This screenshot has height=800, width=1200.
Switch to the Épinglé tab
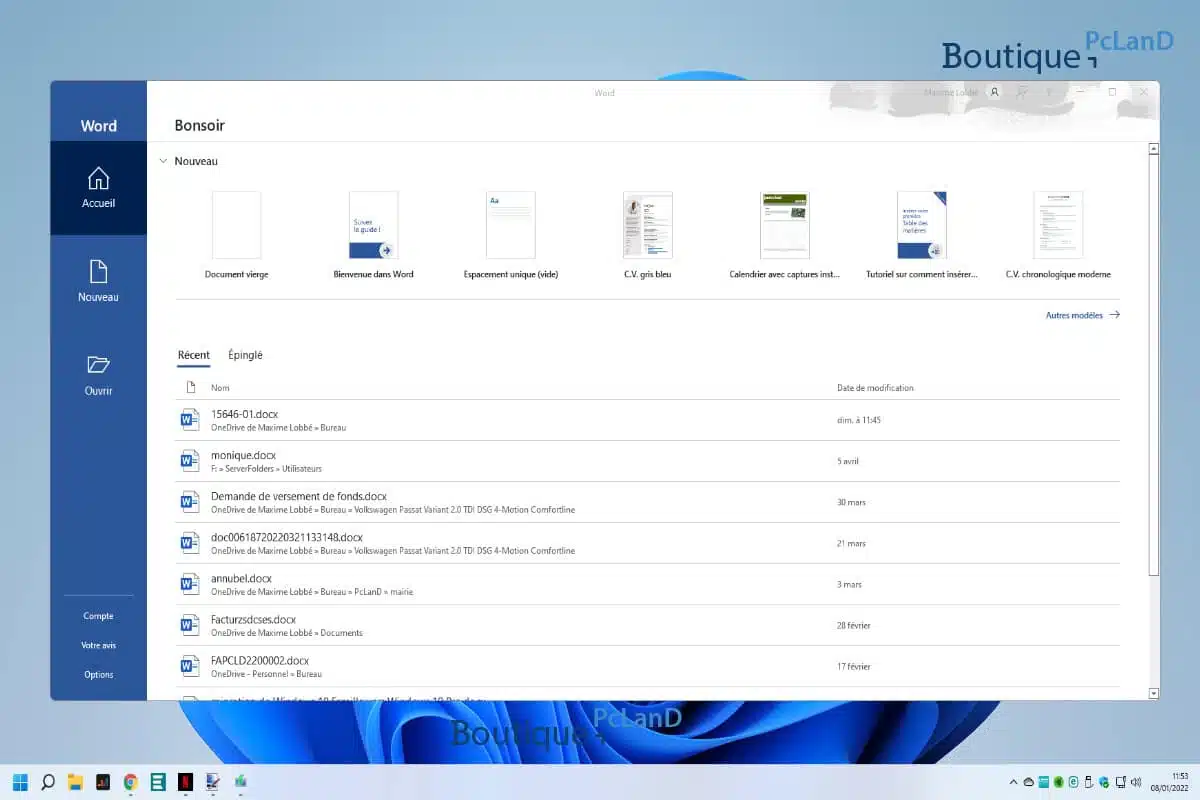tap(245, 355)
